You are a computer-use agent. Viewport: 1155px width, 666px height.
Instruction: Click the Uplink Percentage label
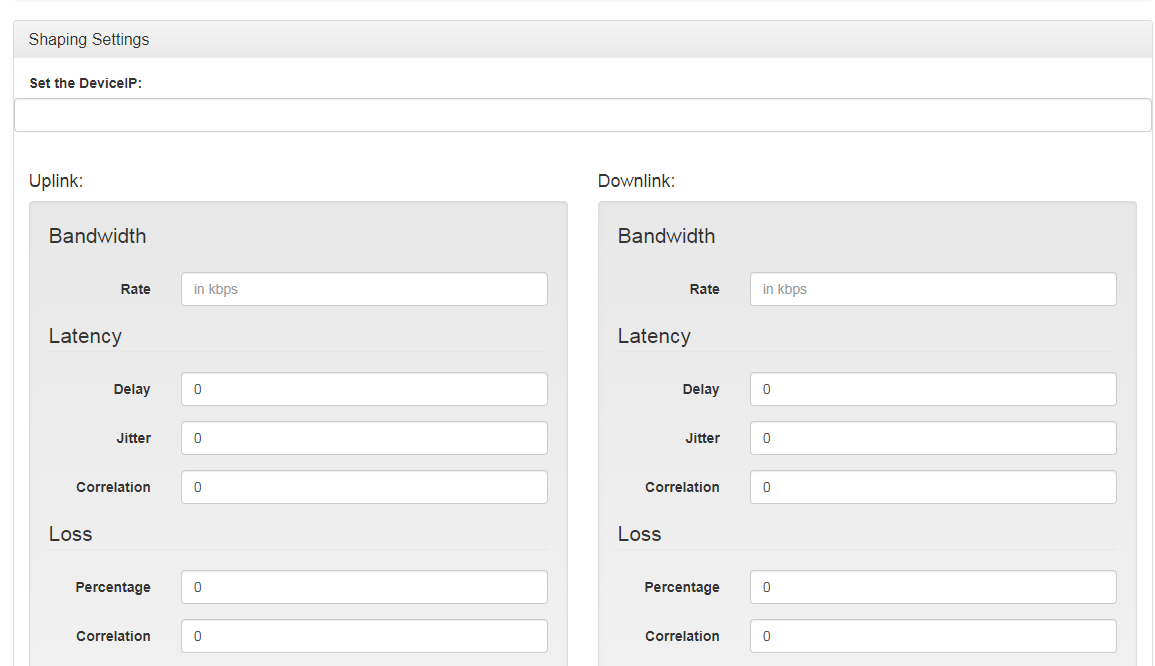coord(113,587)
